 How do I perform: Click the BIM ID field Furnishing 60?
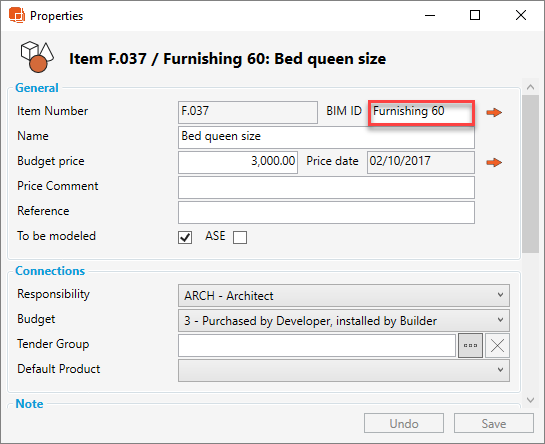(x=421, y=112)
